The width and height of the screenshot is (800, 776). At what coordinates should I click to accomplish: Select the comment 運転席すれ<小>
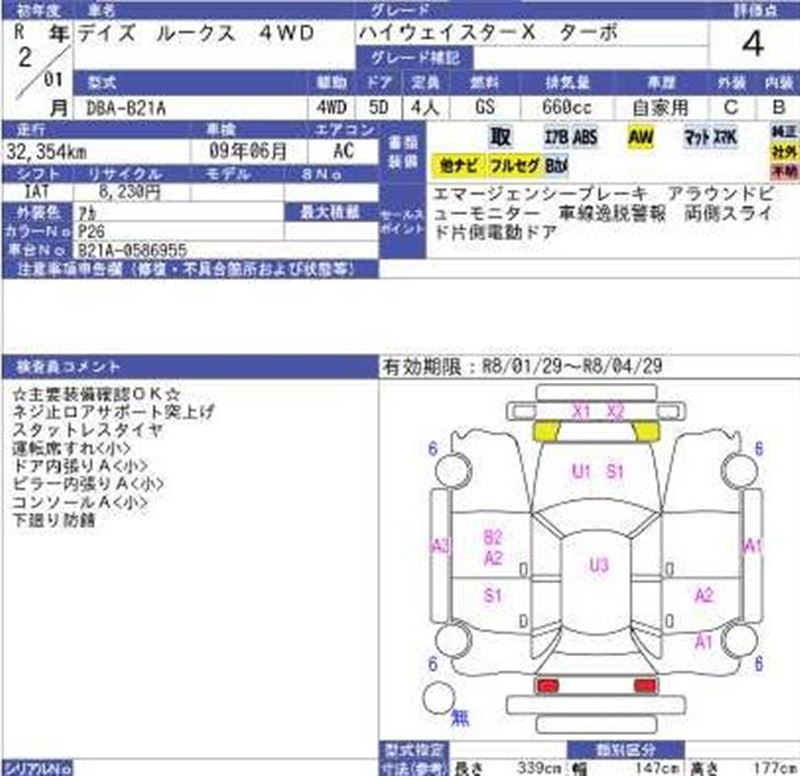point(71,448)
